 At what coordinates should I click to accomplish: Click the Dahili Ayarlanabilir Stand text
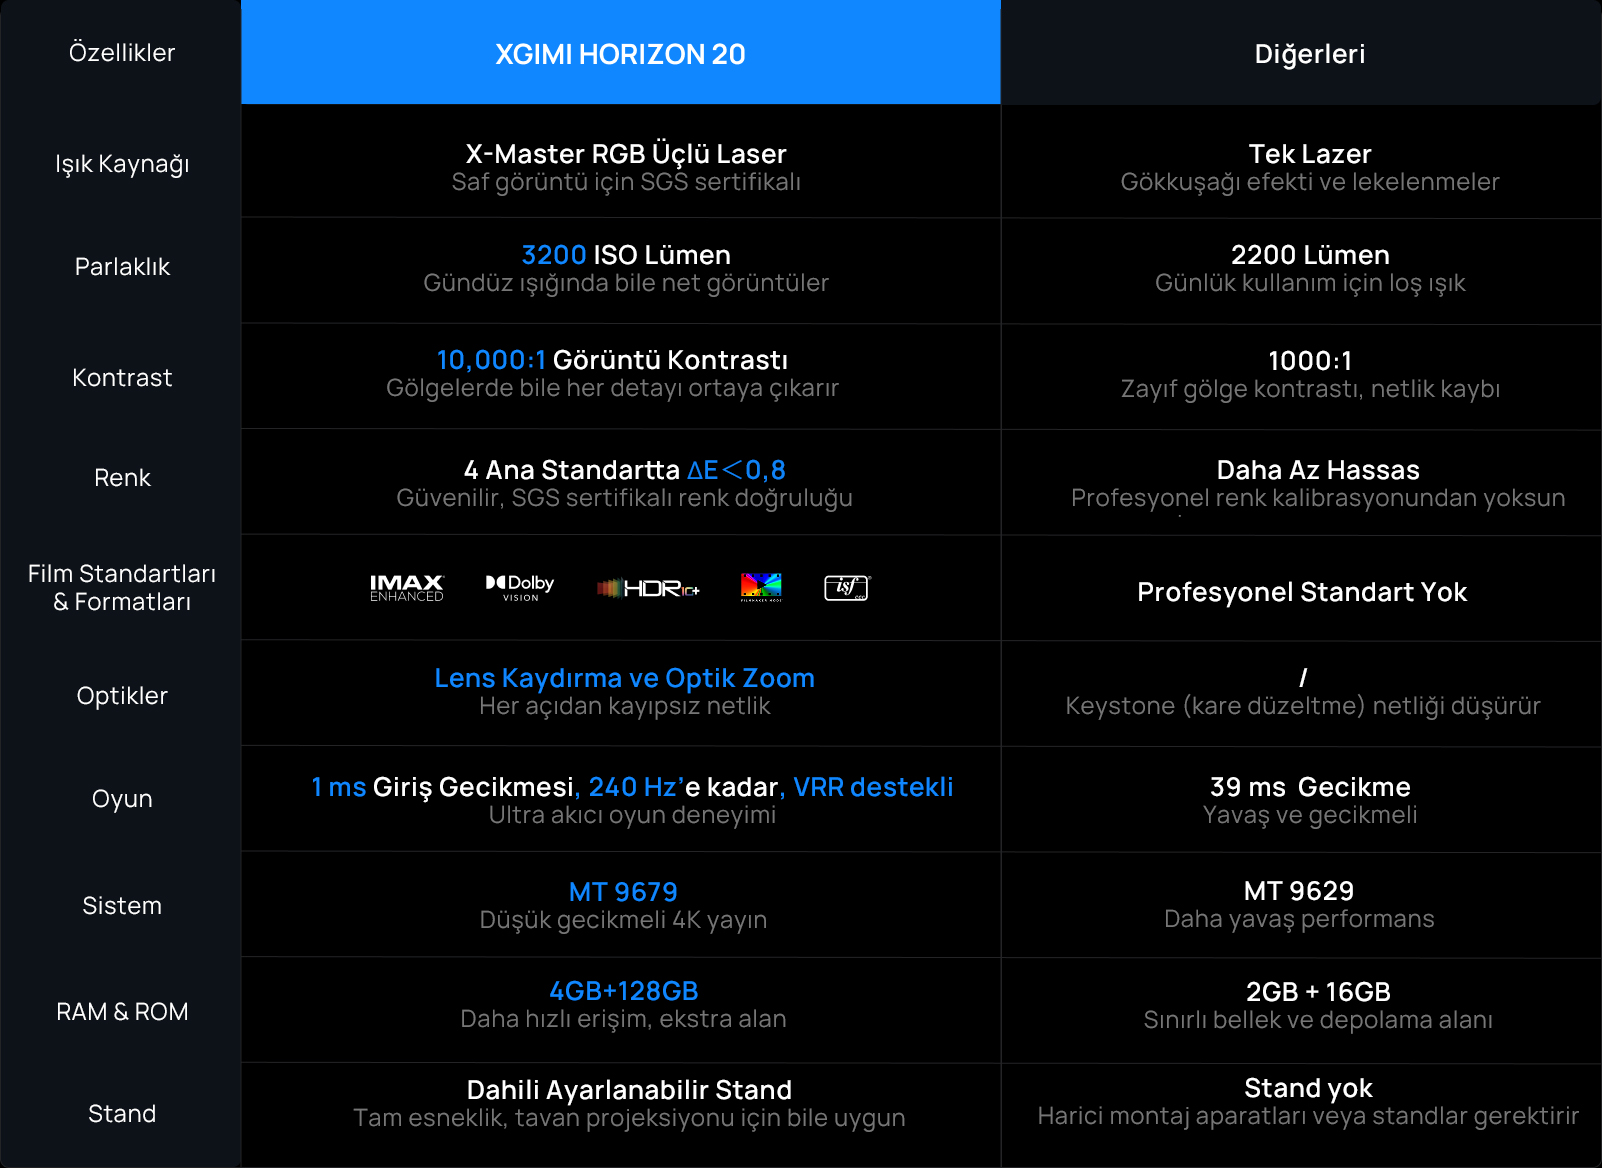[x=629, y=1090]
